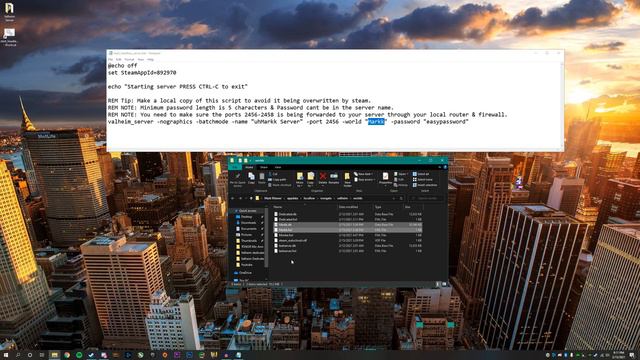Open the File tab in File Explorer
Viewport: 640px width, 360px height.
click(235, 167)
